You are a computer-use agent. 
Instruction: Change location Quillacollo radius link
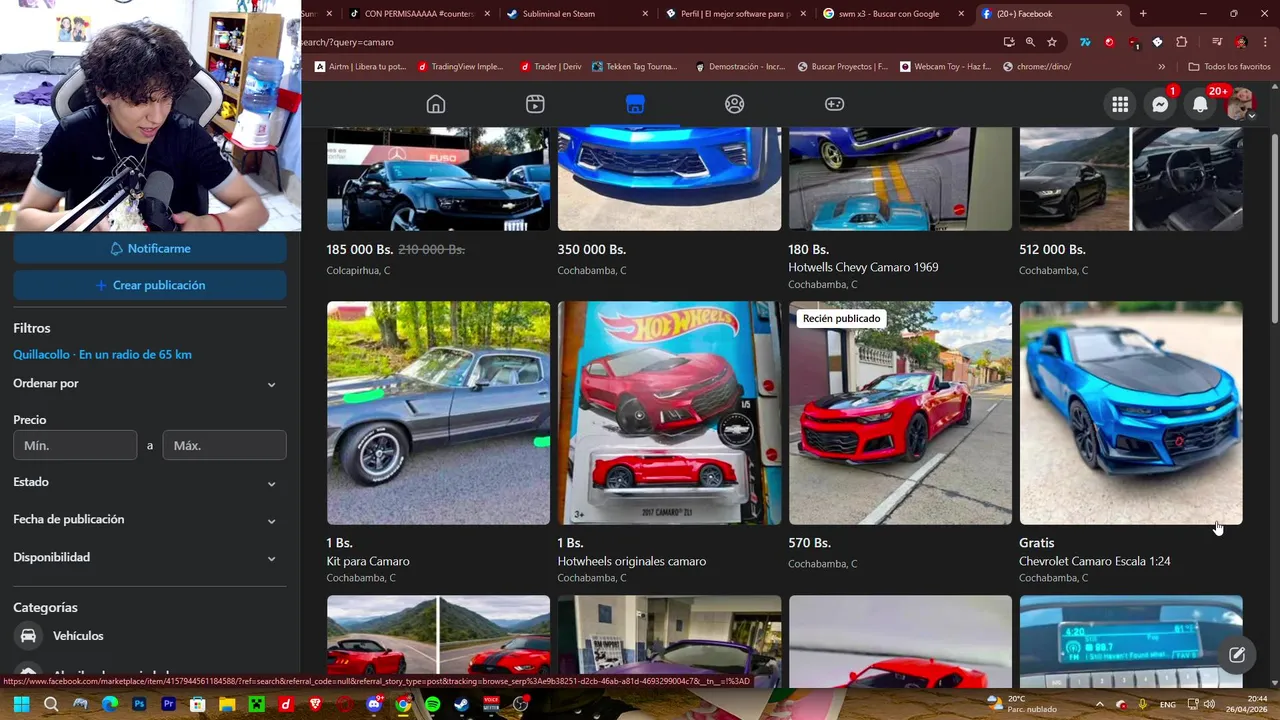[102, 355]
